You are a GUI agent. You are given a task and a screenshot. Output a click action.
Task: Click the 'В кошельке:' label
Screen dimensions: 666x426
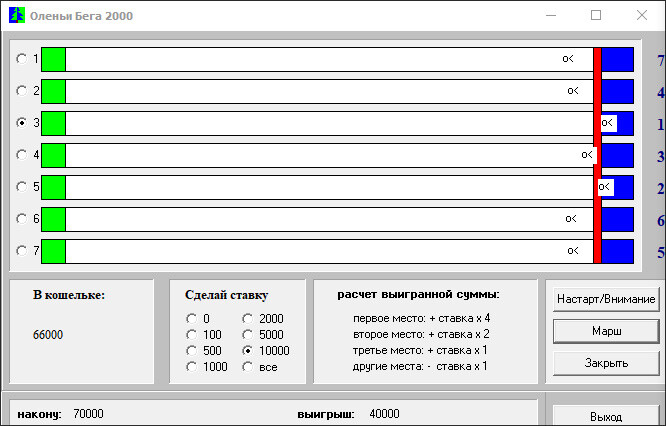69,295
